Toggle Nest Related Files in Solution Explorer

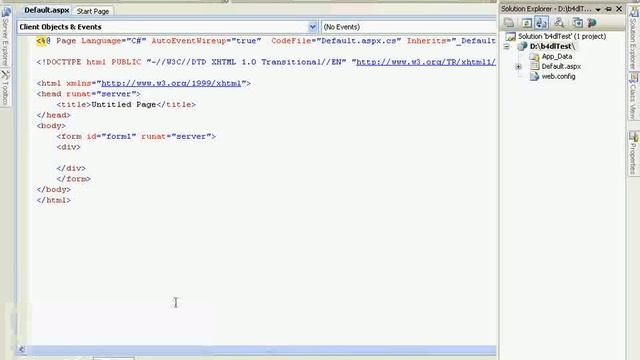[542, 23]
